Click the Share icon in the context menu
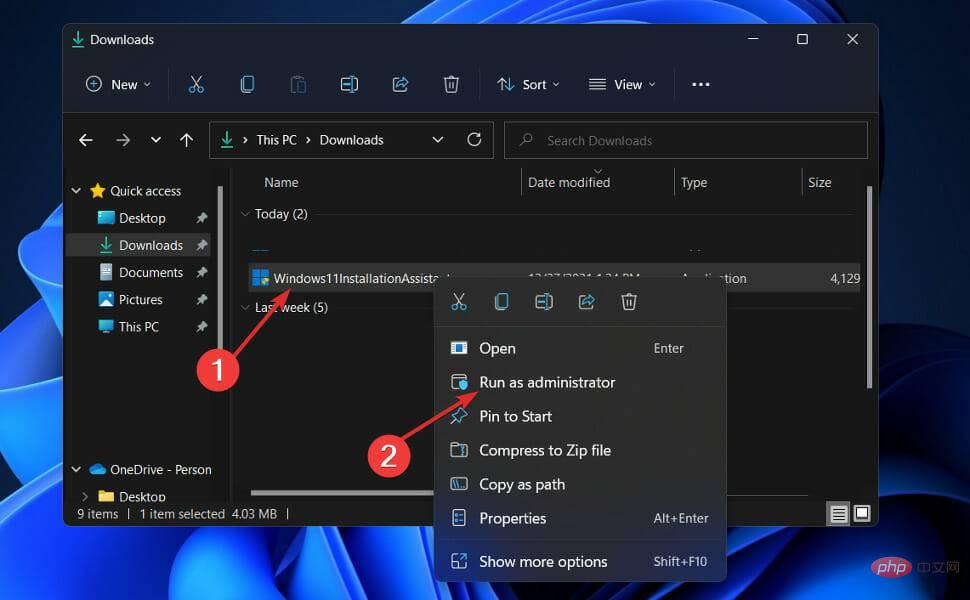Image resolution: width=970 pixels, height=600 pixels. click(586, 302)
